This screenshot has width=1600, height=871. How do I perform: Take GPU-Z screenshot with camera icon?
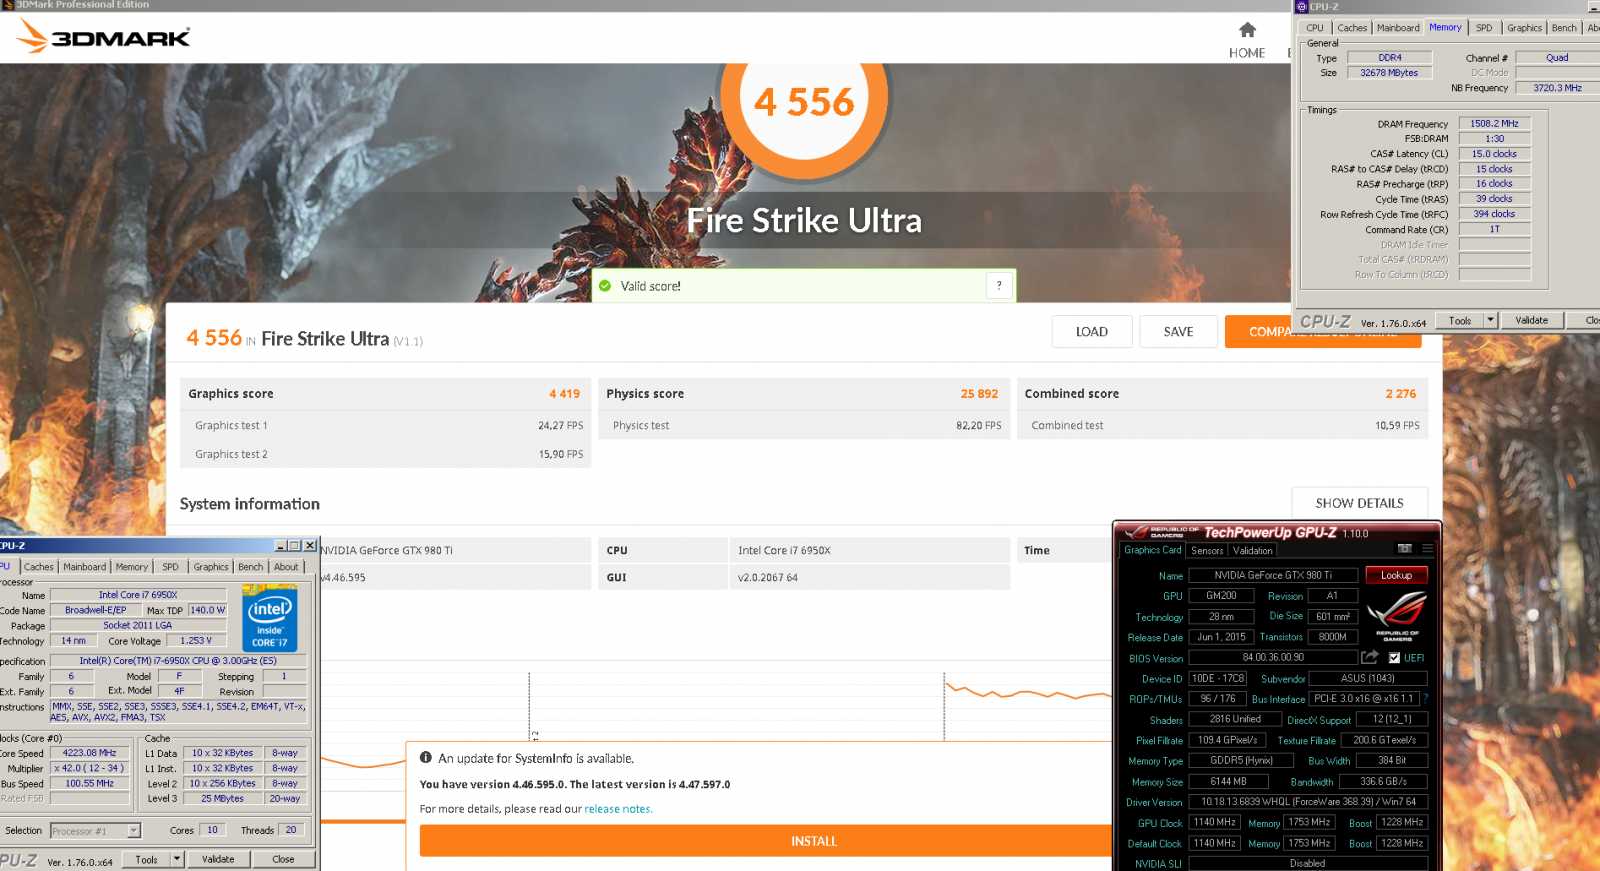[1404, 549]
